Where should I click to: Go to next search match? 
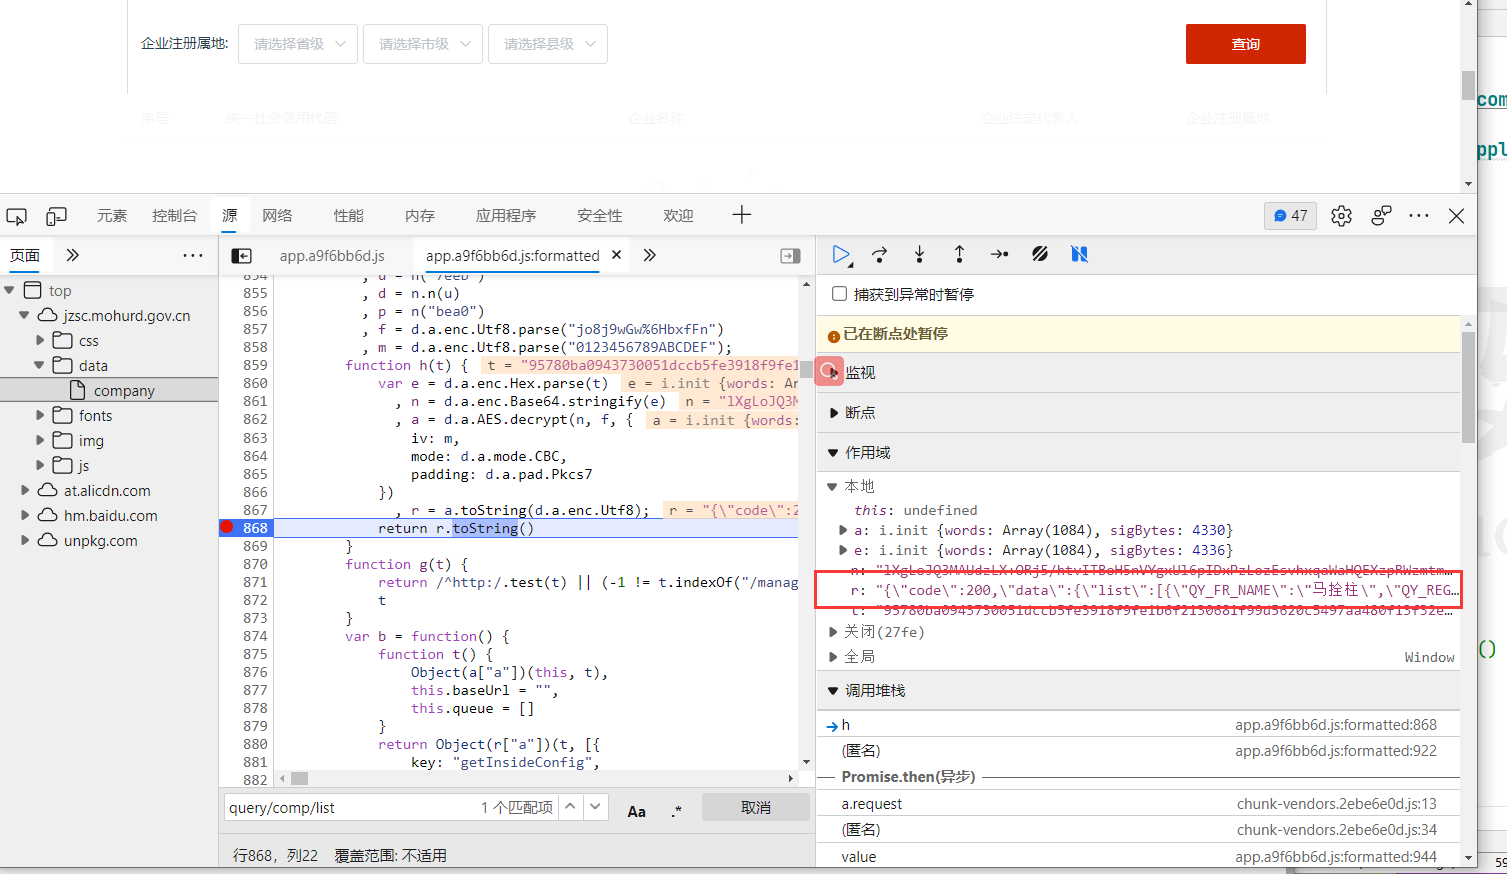[595, 807]
